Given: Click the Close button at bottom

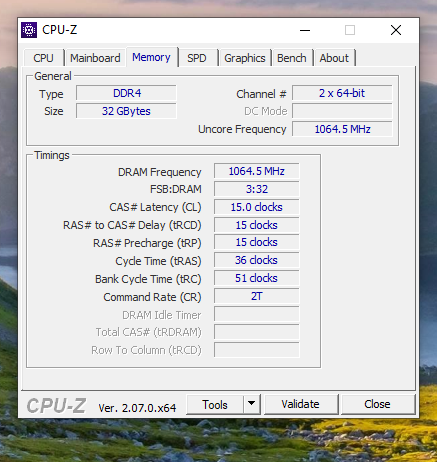Looking at the screenshot, I should point(377,404).
